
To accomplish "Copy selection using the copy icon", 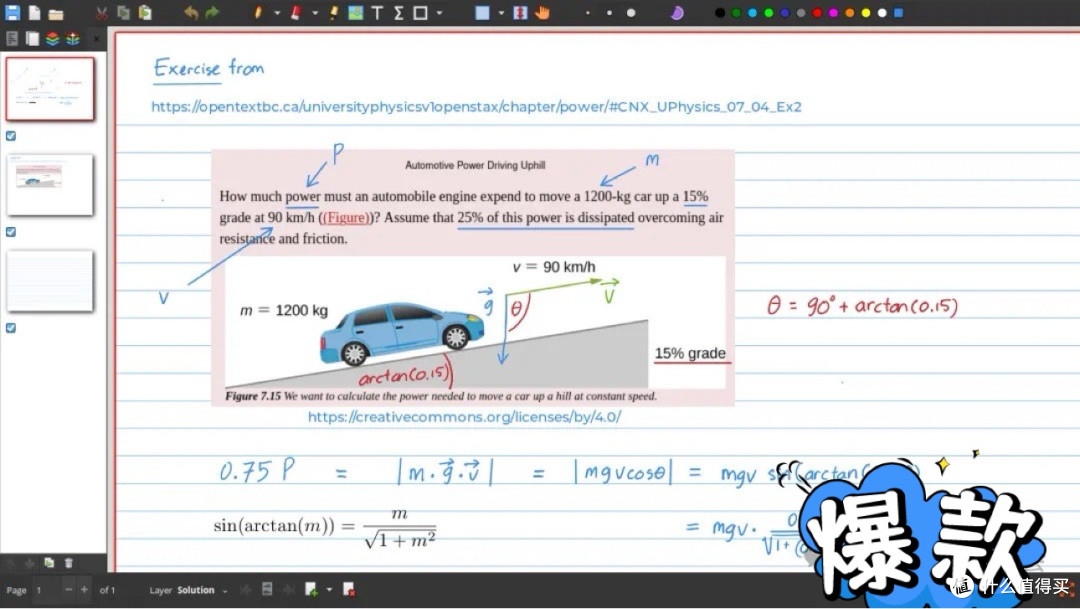I will [x=123, y=12].
